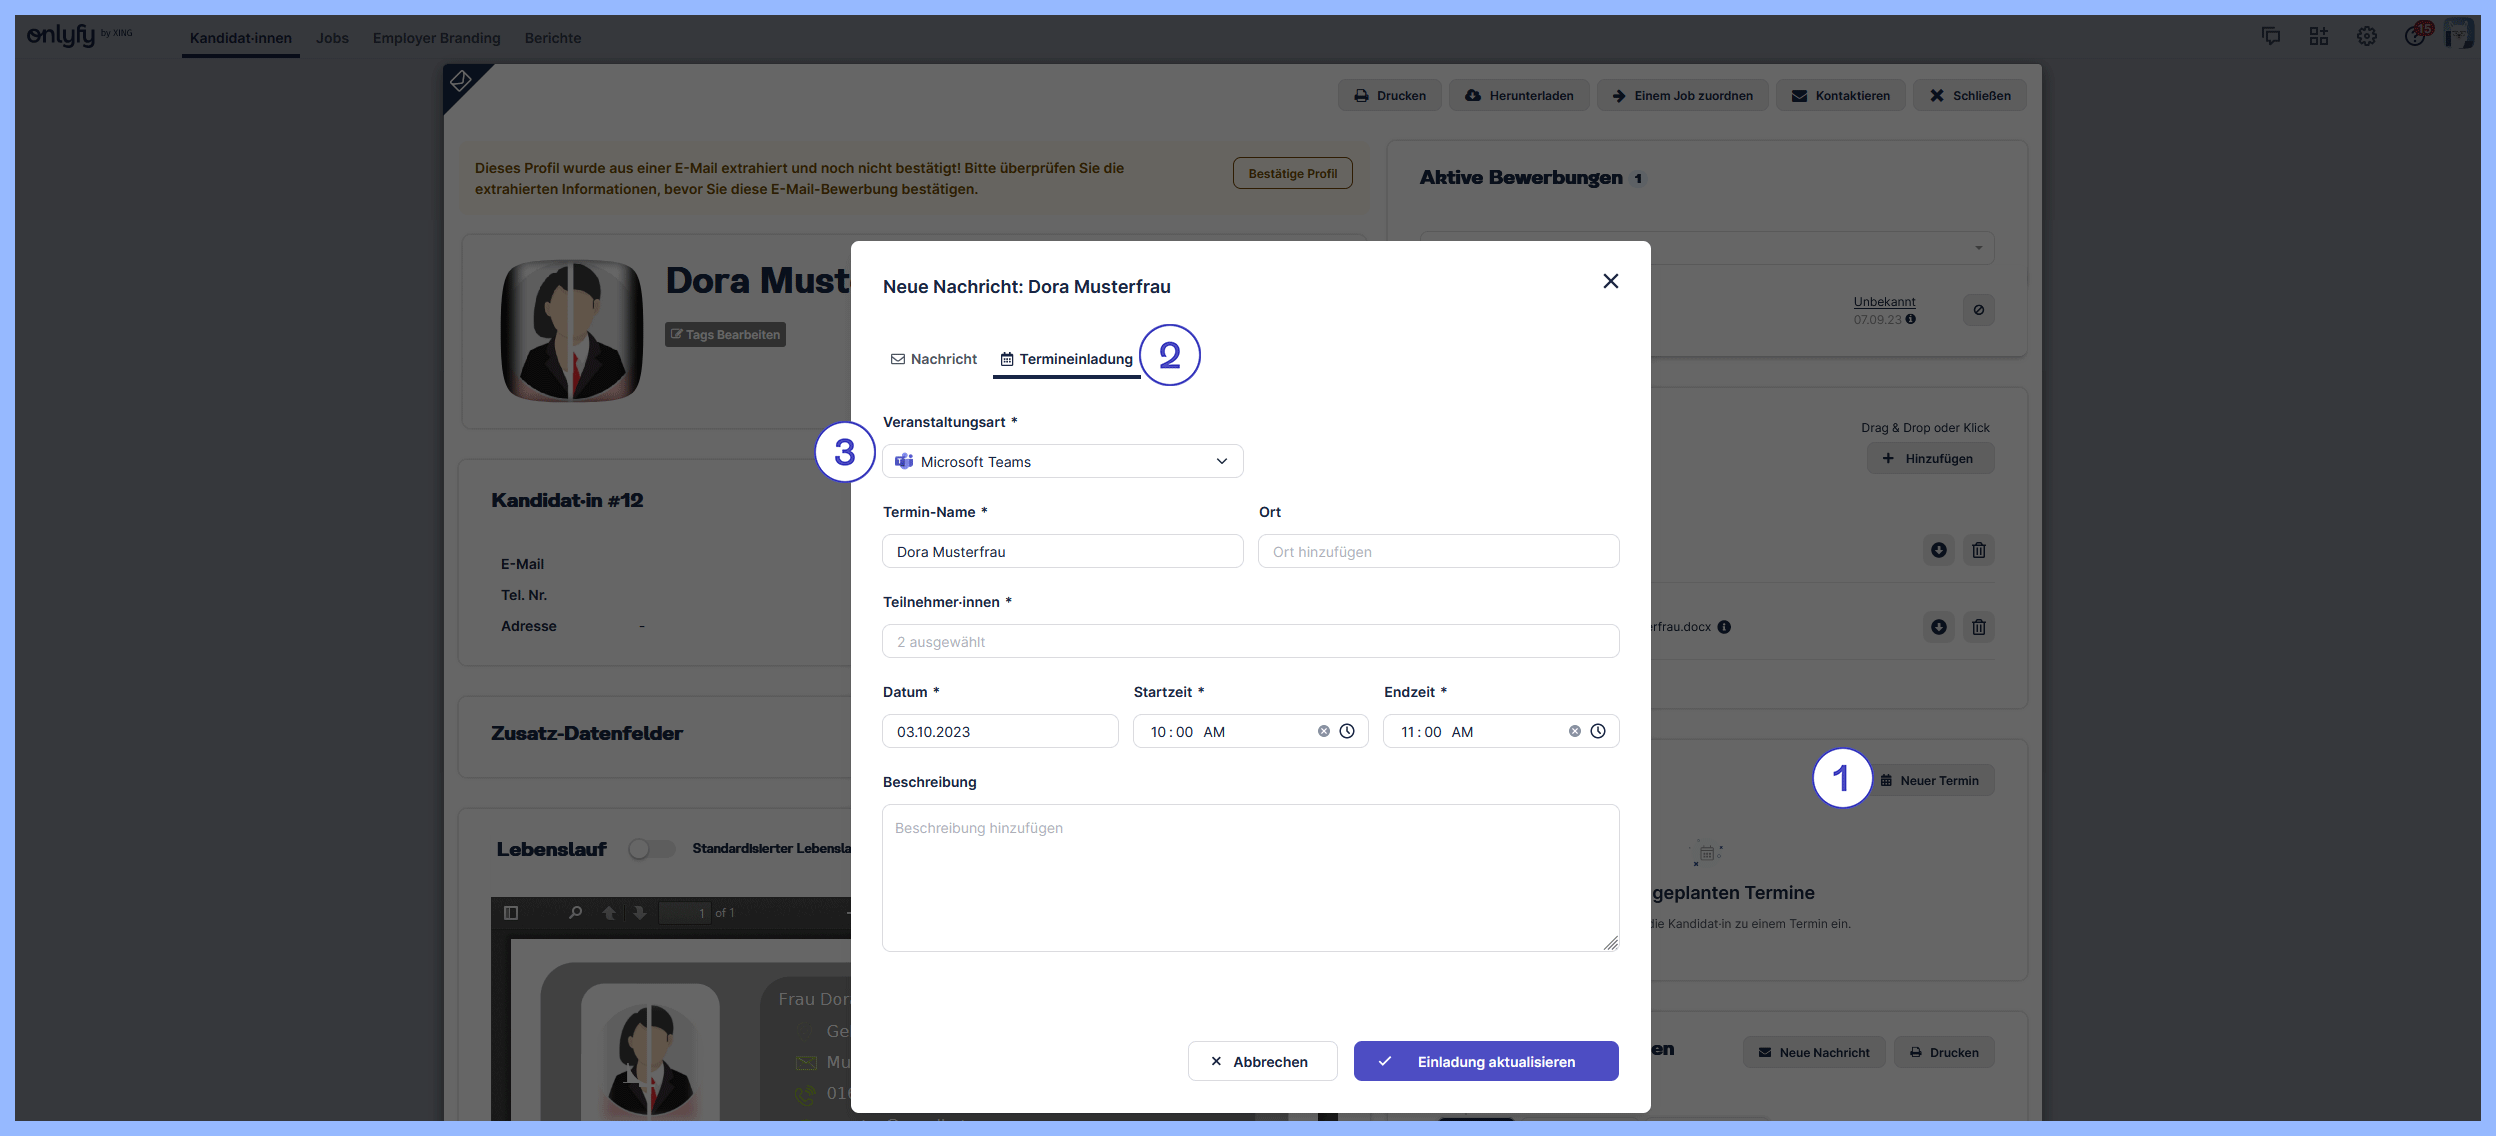Click into the Ort hinzufügen field
Image resolution: width=2496 pixels, height=1136 pixels.
[1438, 551]
